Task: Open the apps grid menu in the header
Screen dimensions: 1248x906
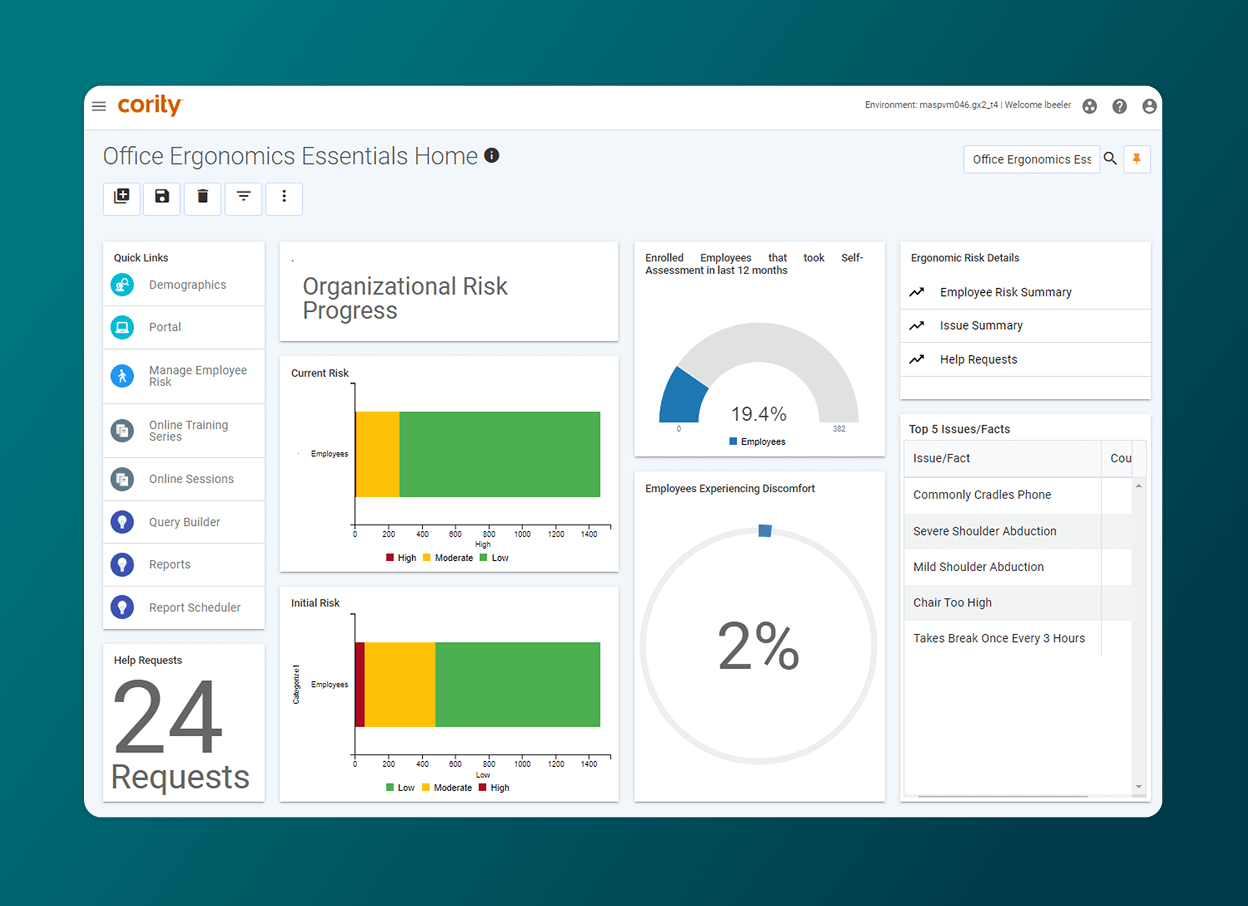Action: pyautogui.click(x=1089, y=105)
